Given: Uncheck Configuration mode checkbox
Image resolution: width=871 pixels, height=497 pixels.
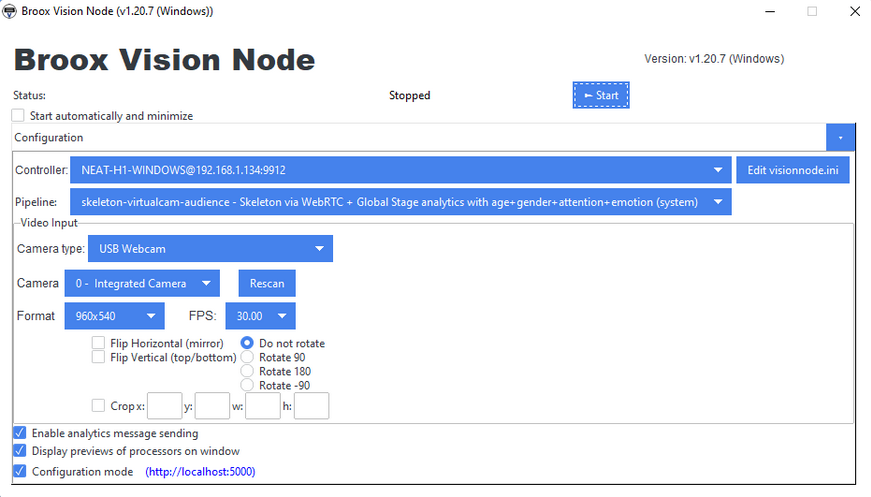Looking at the screenshot, I should click(20, 471).
